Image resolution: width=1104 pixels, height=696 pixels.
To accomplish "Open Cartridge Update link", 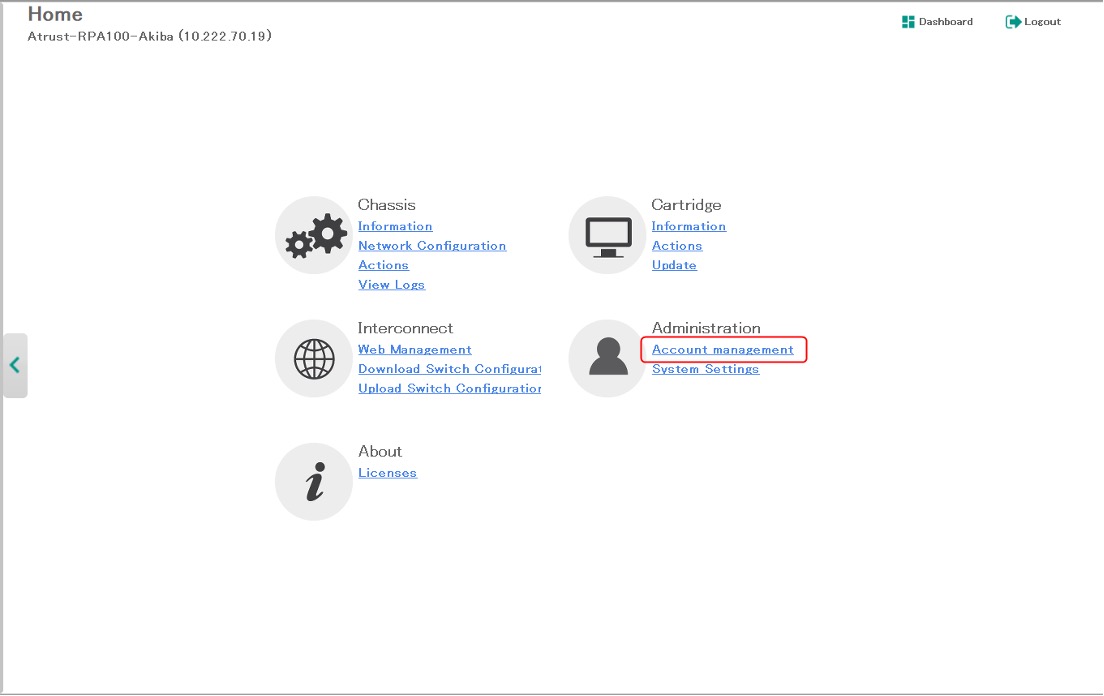I will point(674,266).
